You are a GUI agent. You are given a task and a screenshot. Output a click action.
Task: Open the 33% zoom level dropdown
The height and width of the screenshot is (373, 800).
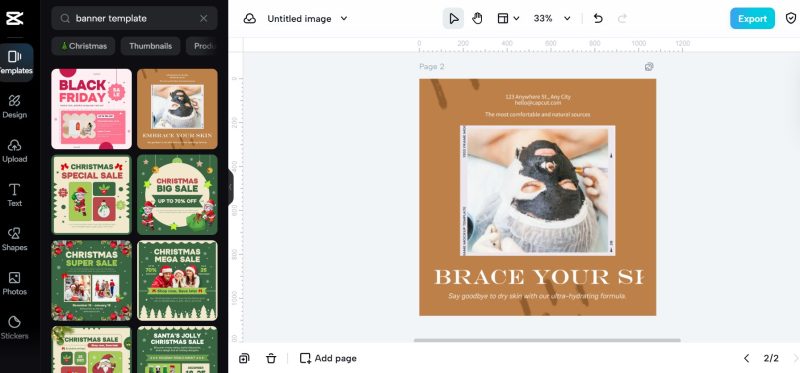point(552,19)
